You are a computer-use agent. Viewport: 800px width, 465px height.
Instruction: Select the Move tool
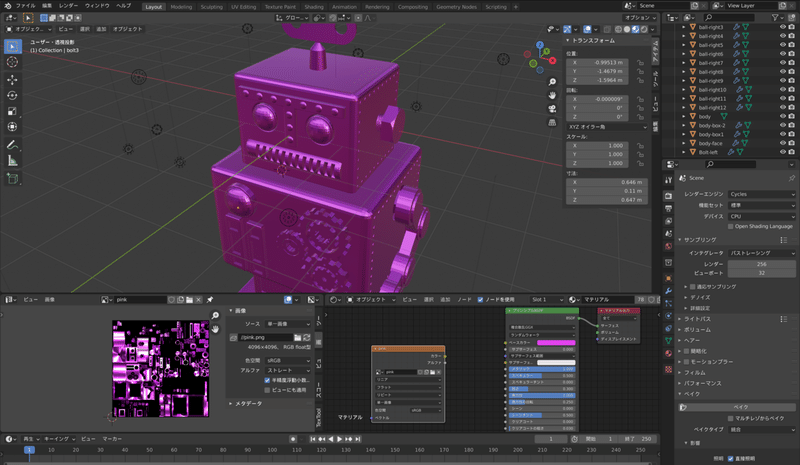point(12,80)
